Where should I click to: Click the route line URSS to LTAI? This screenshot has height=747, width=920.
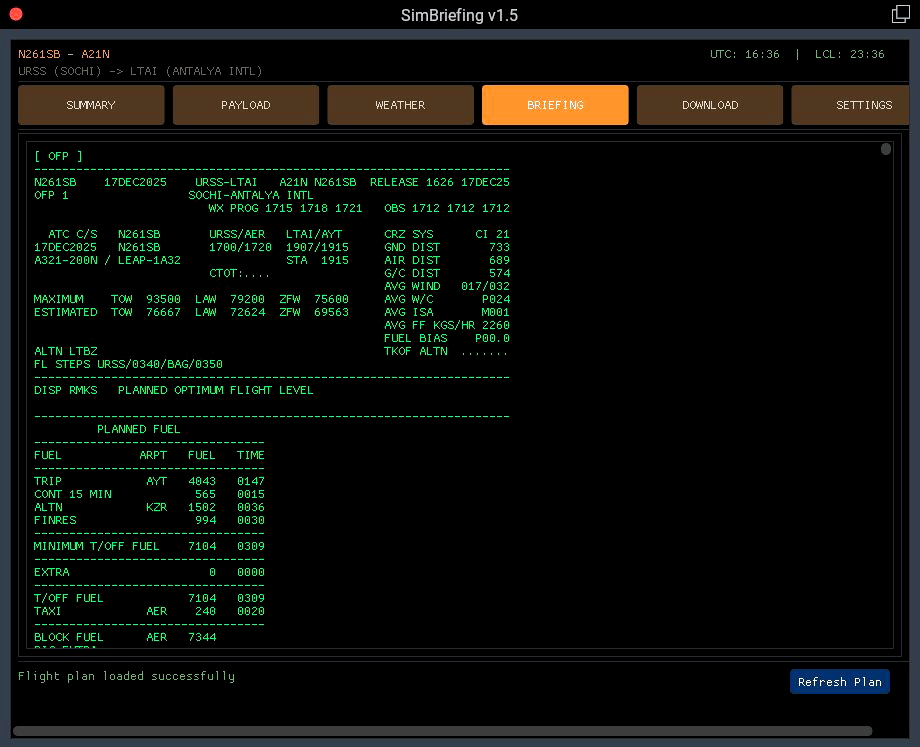[138, 70]
